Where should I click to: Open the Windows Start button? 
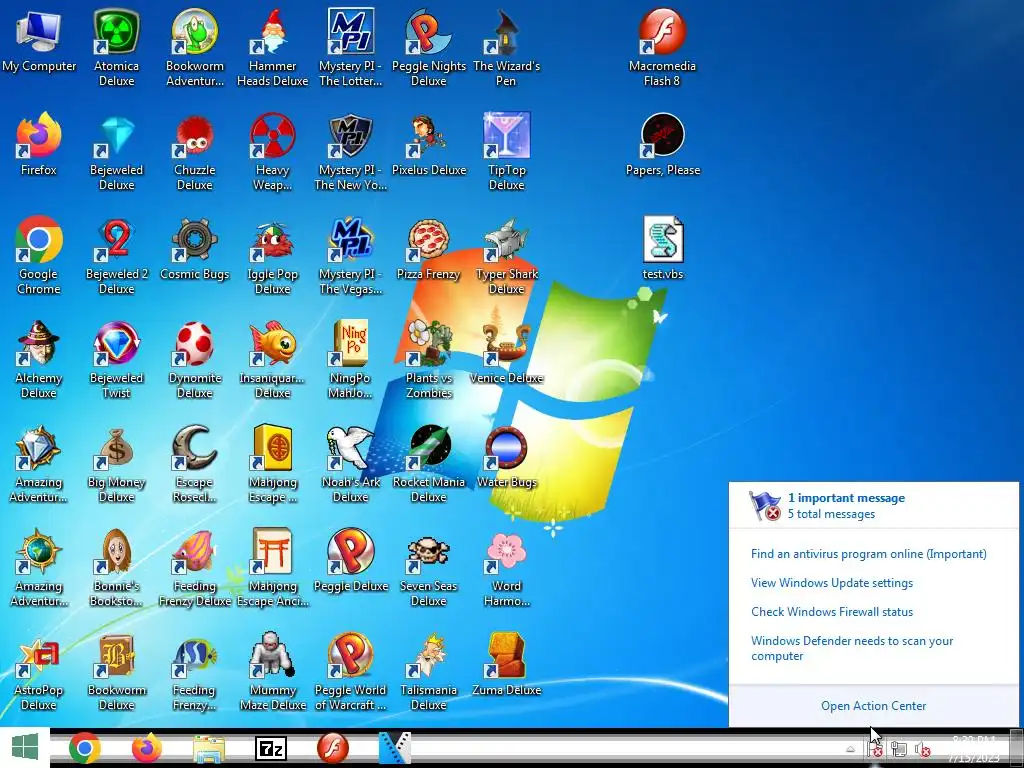[x=25, y=747]
